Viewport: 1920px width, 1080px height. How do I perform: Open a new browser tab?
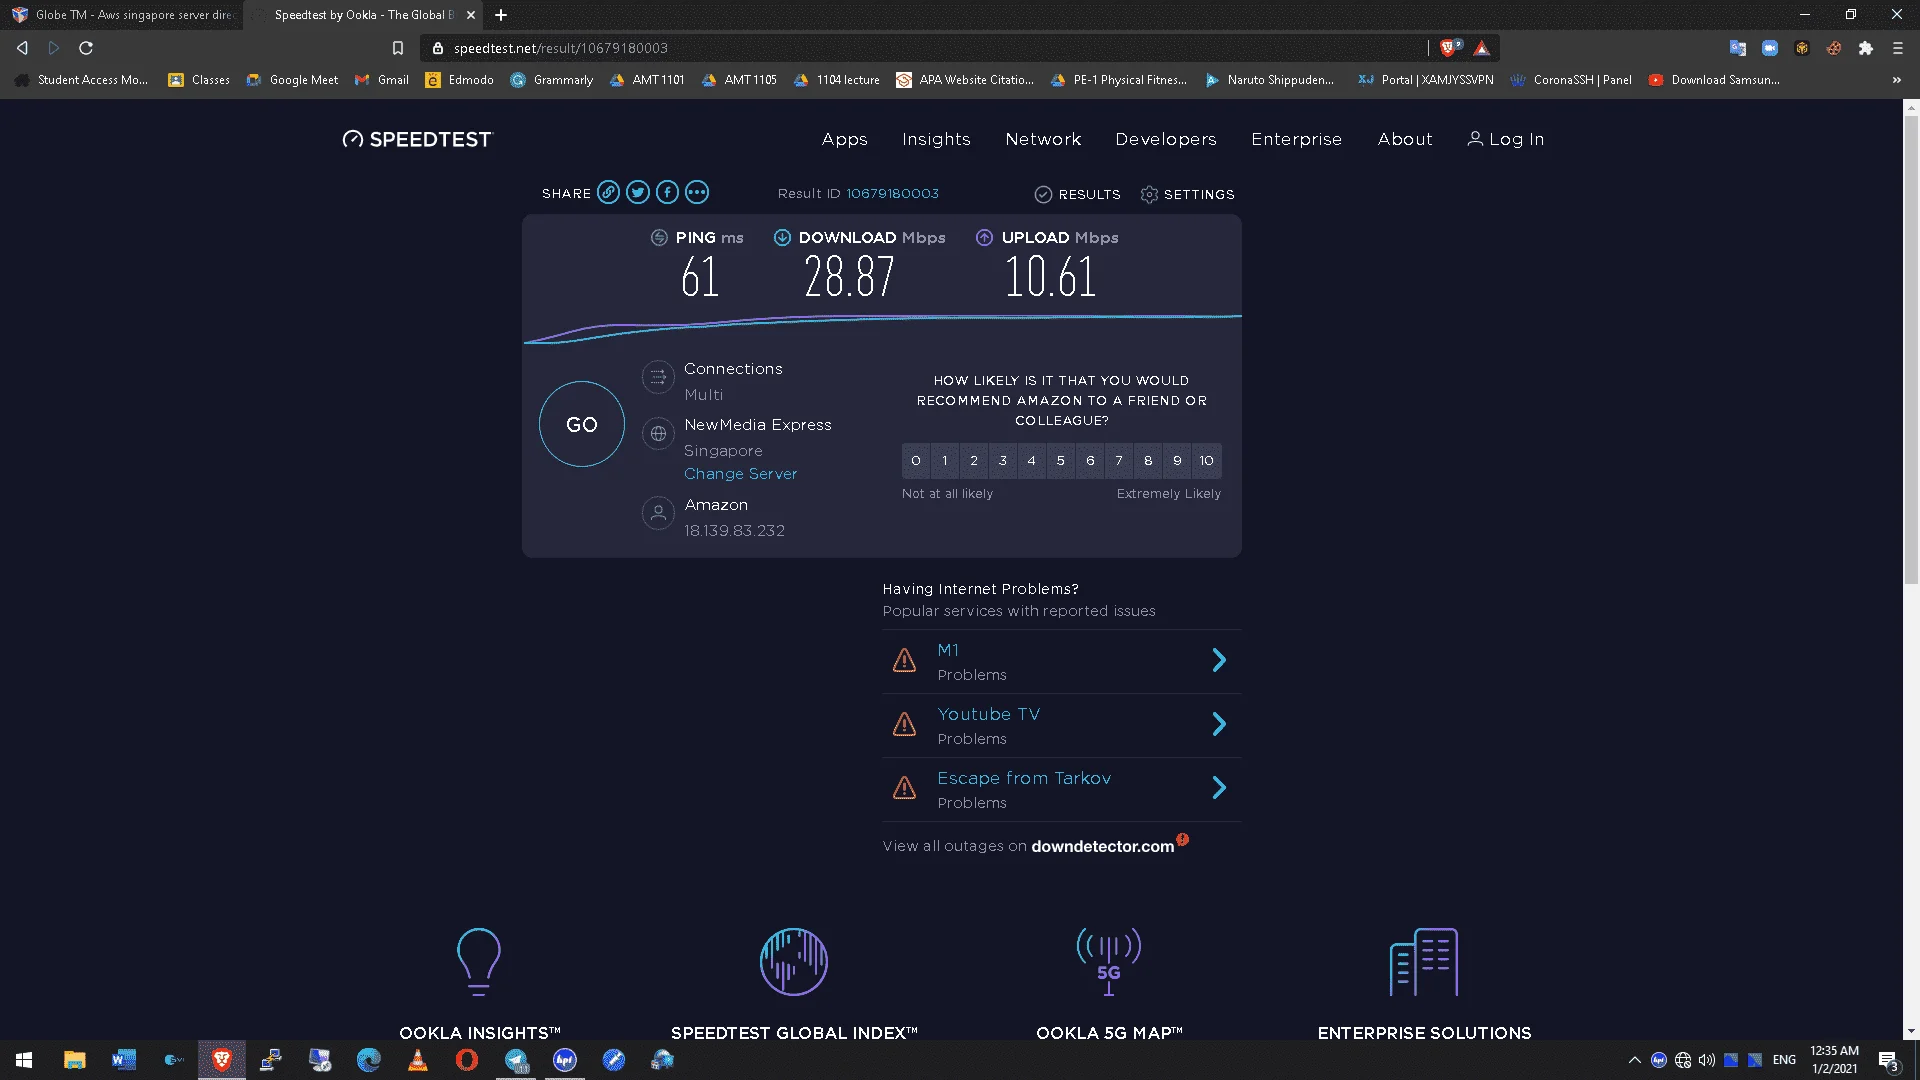point(501,15)
